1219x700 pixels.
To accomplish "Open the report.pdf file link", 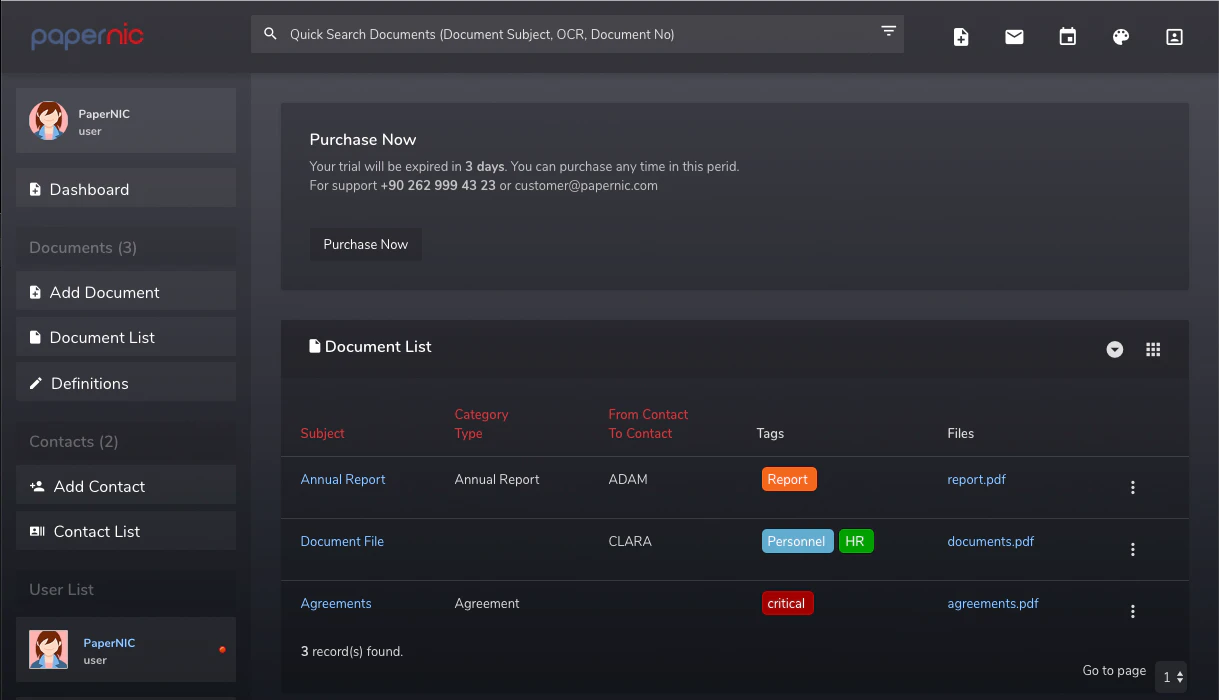I will (x=976, y=479).
